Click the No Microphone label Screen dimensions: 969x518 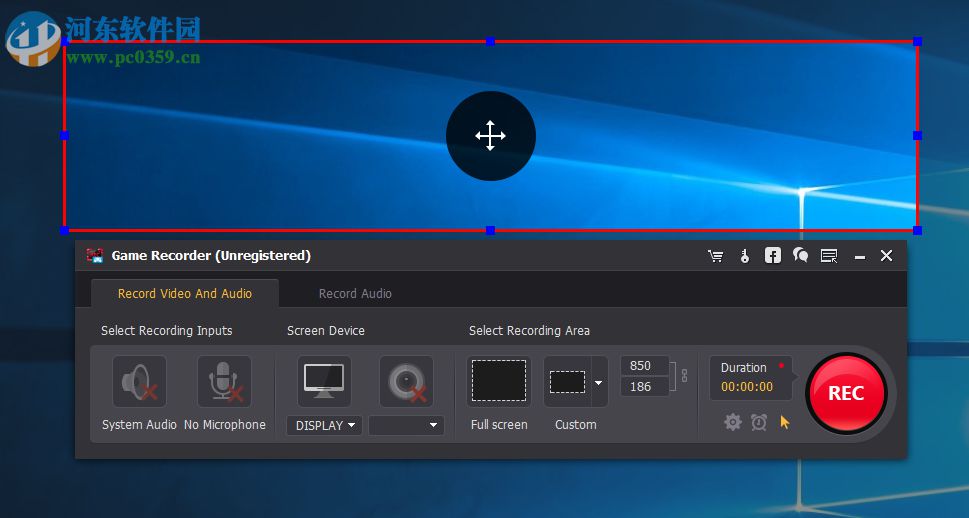tap(225, 425)
